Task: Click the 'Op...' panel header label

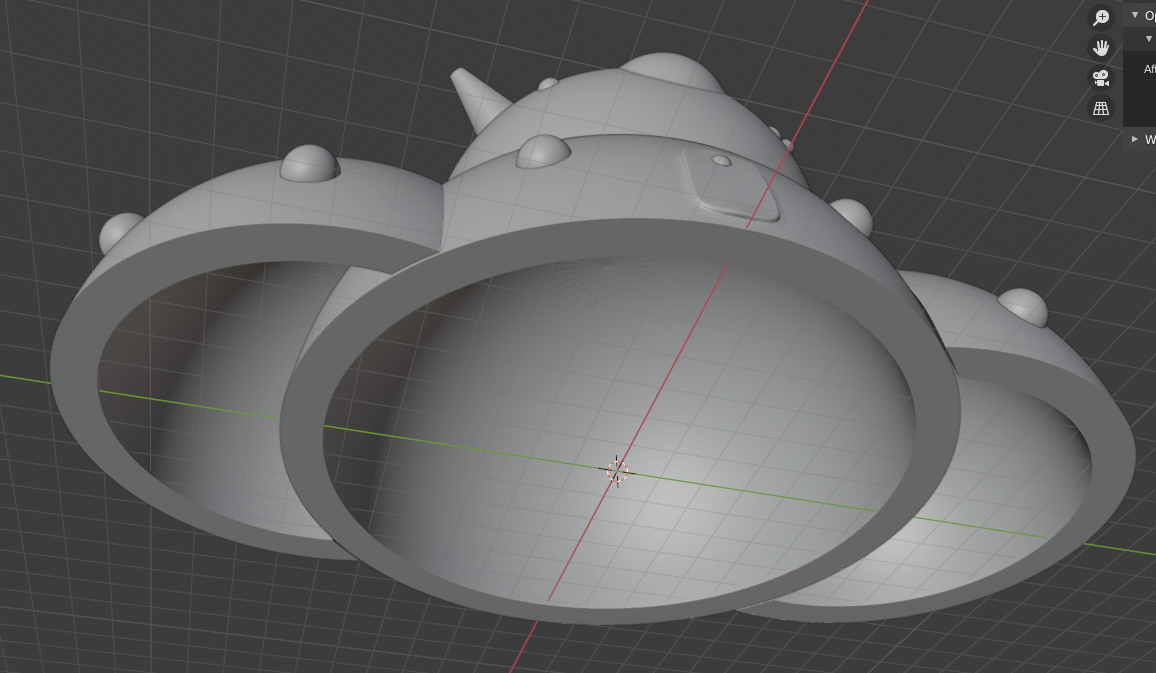Action: [x=1148, y=16]
